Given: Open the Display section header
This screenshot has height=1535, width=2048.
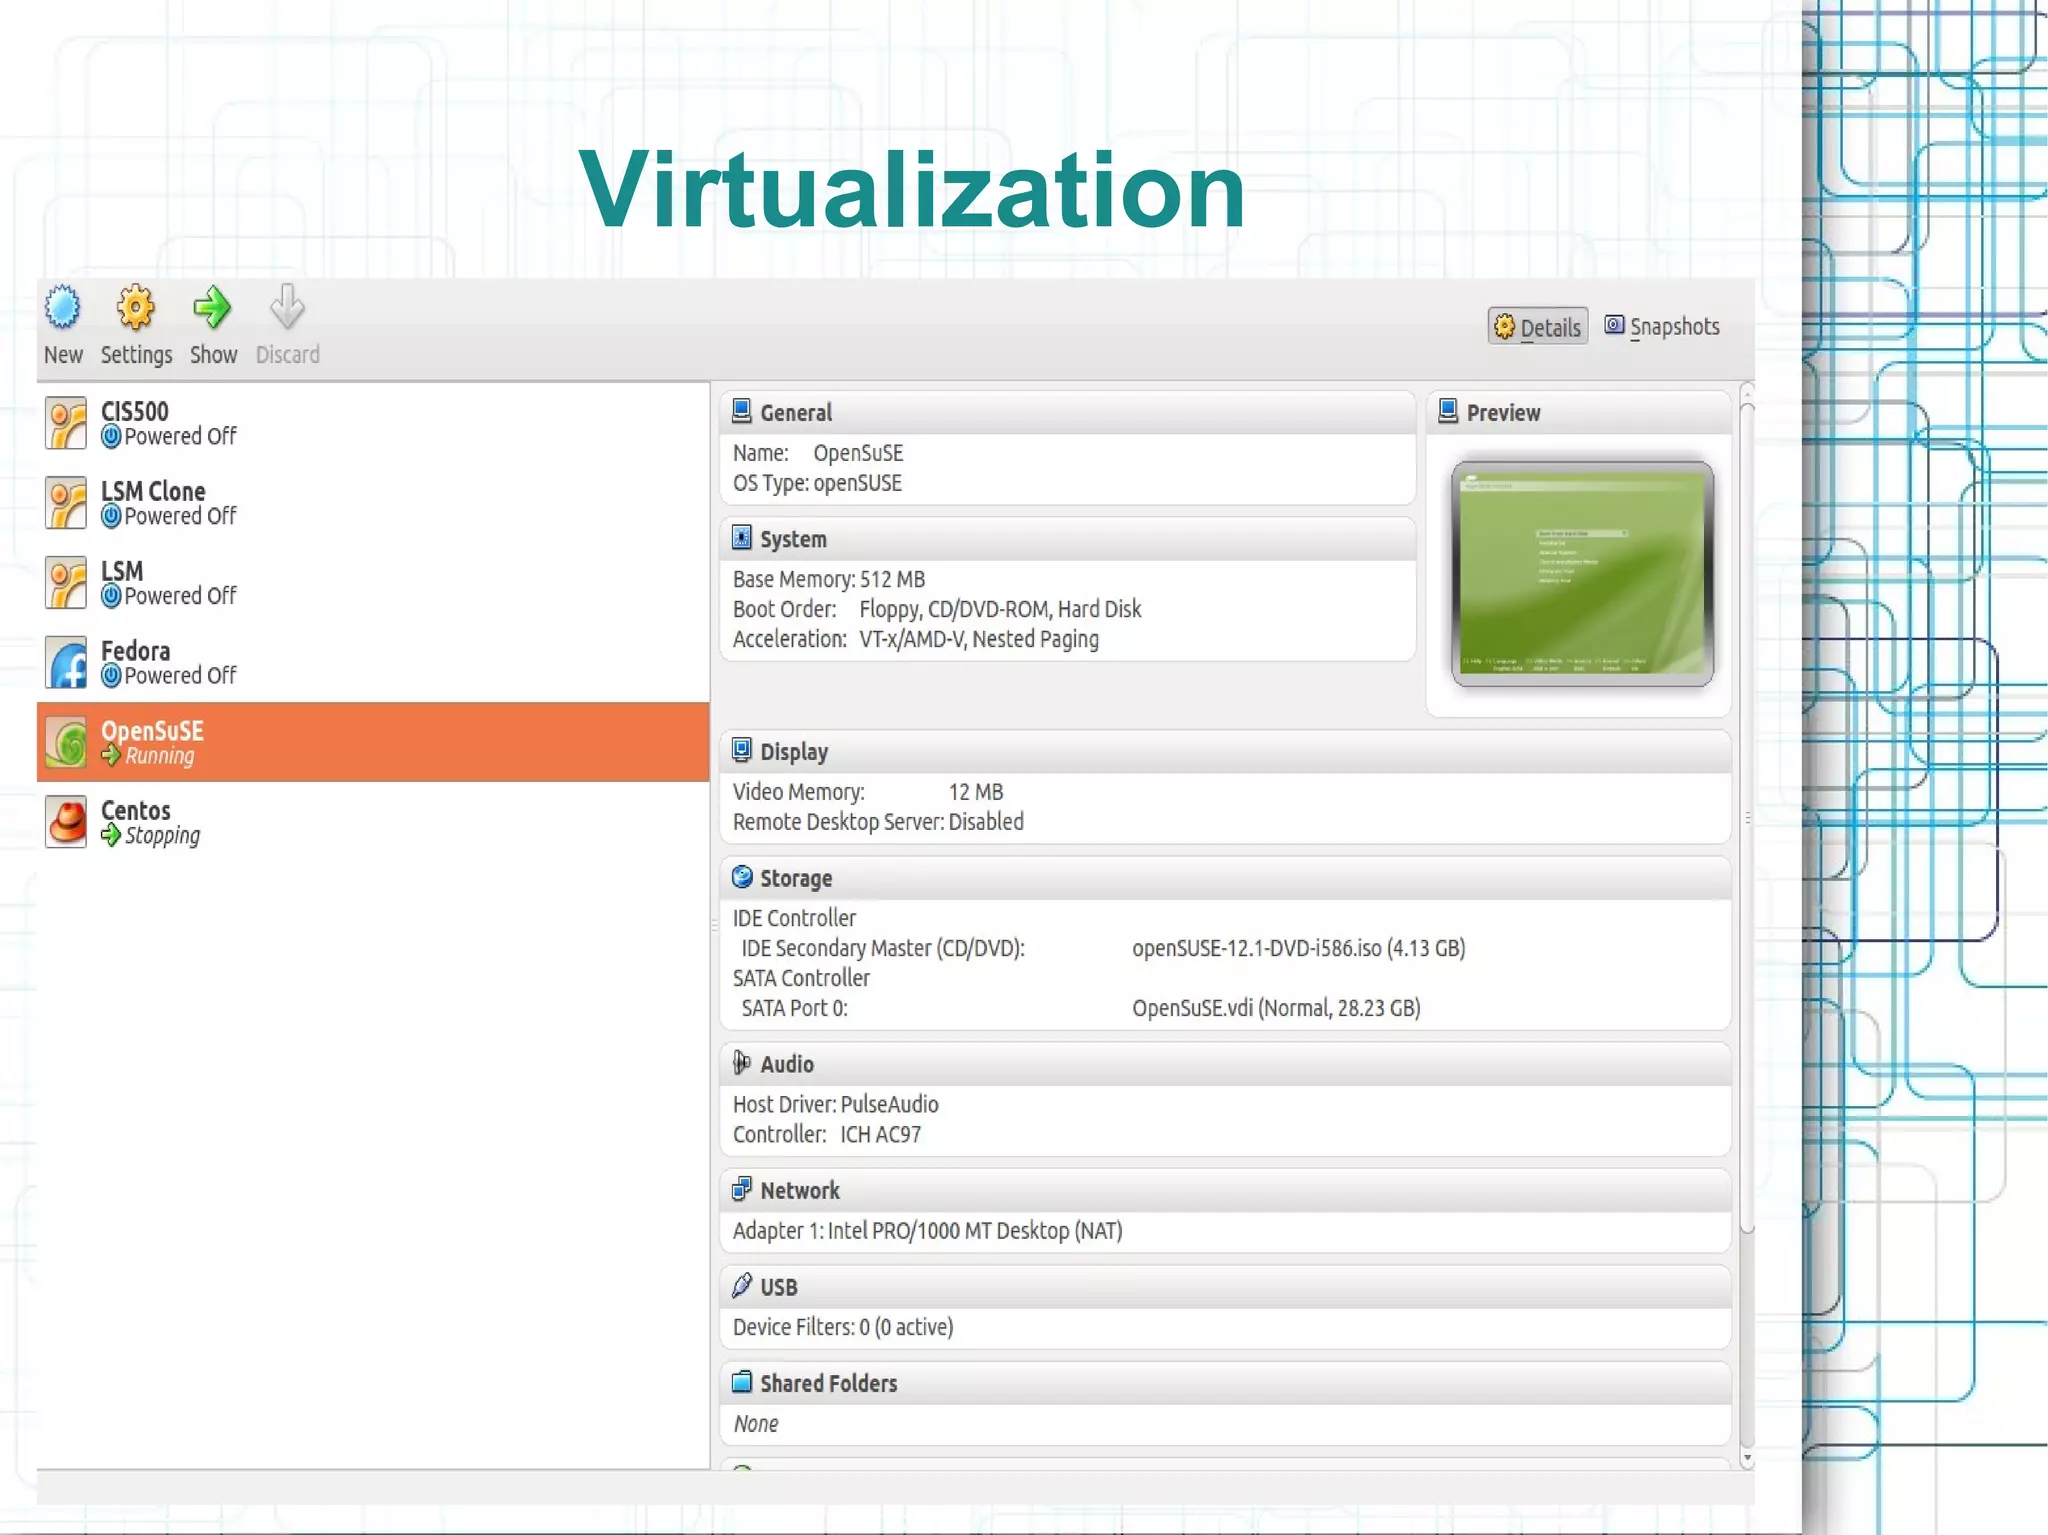Looking at the screenshot, I should pos(1225,751).
